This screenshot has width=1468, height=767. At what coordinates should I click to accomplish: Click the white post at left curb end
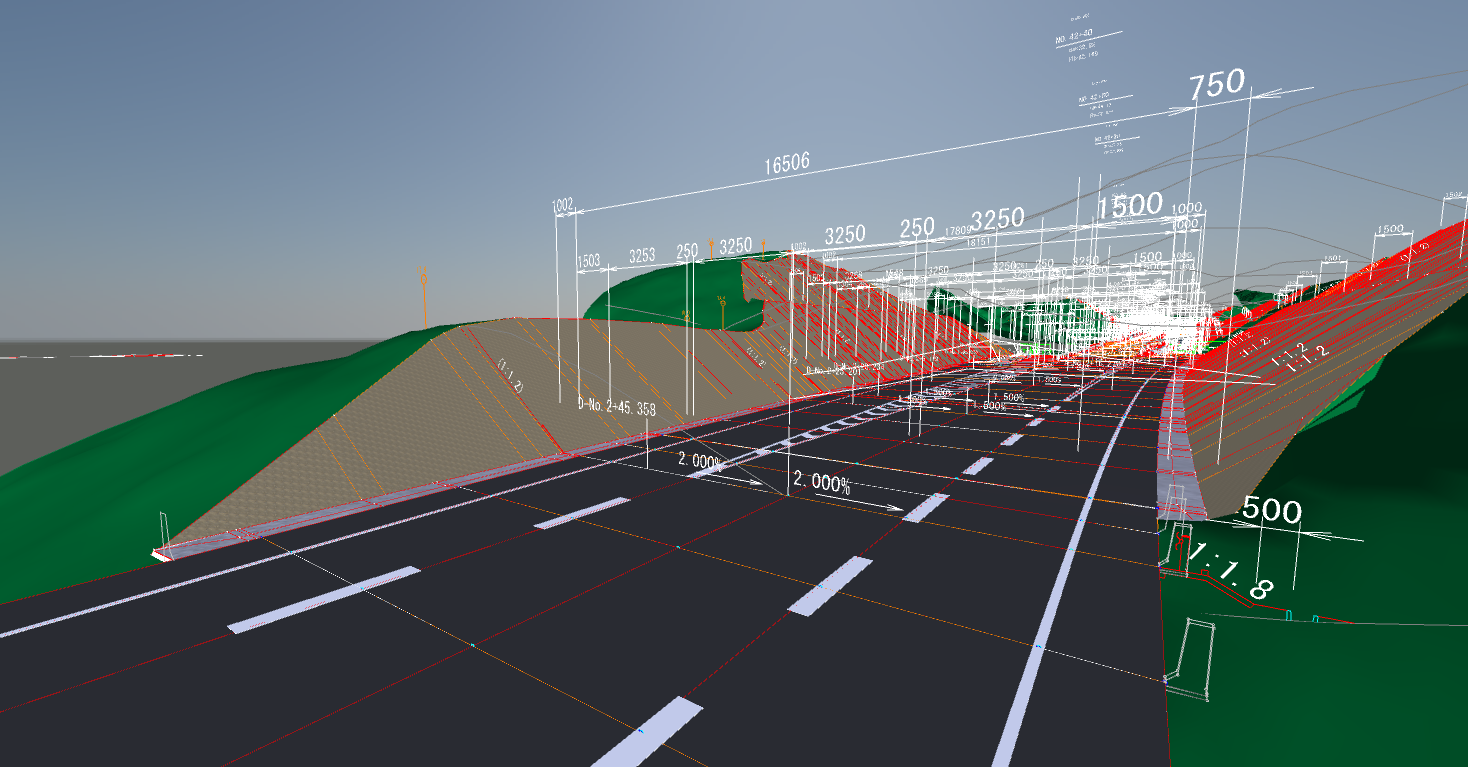pos(163,530)
